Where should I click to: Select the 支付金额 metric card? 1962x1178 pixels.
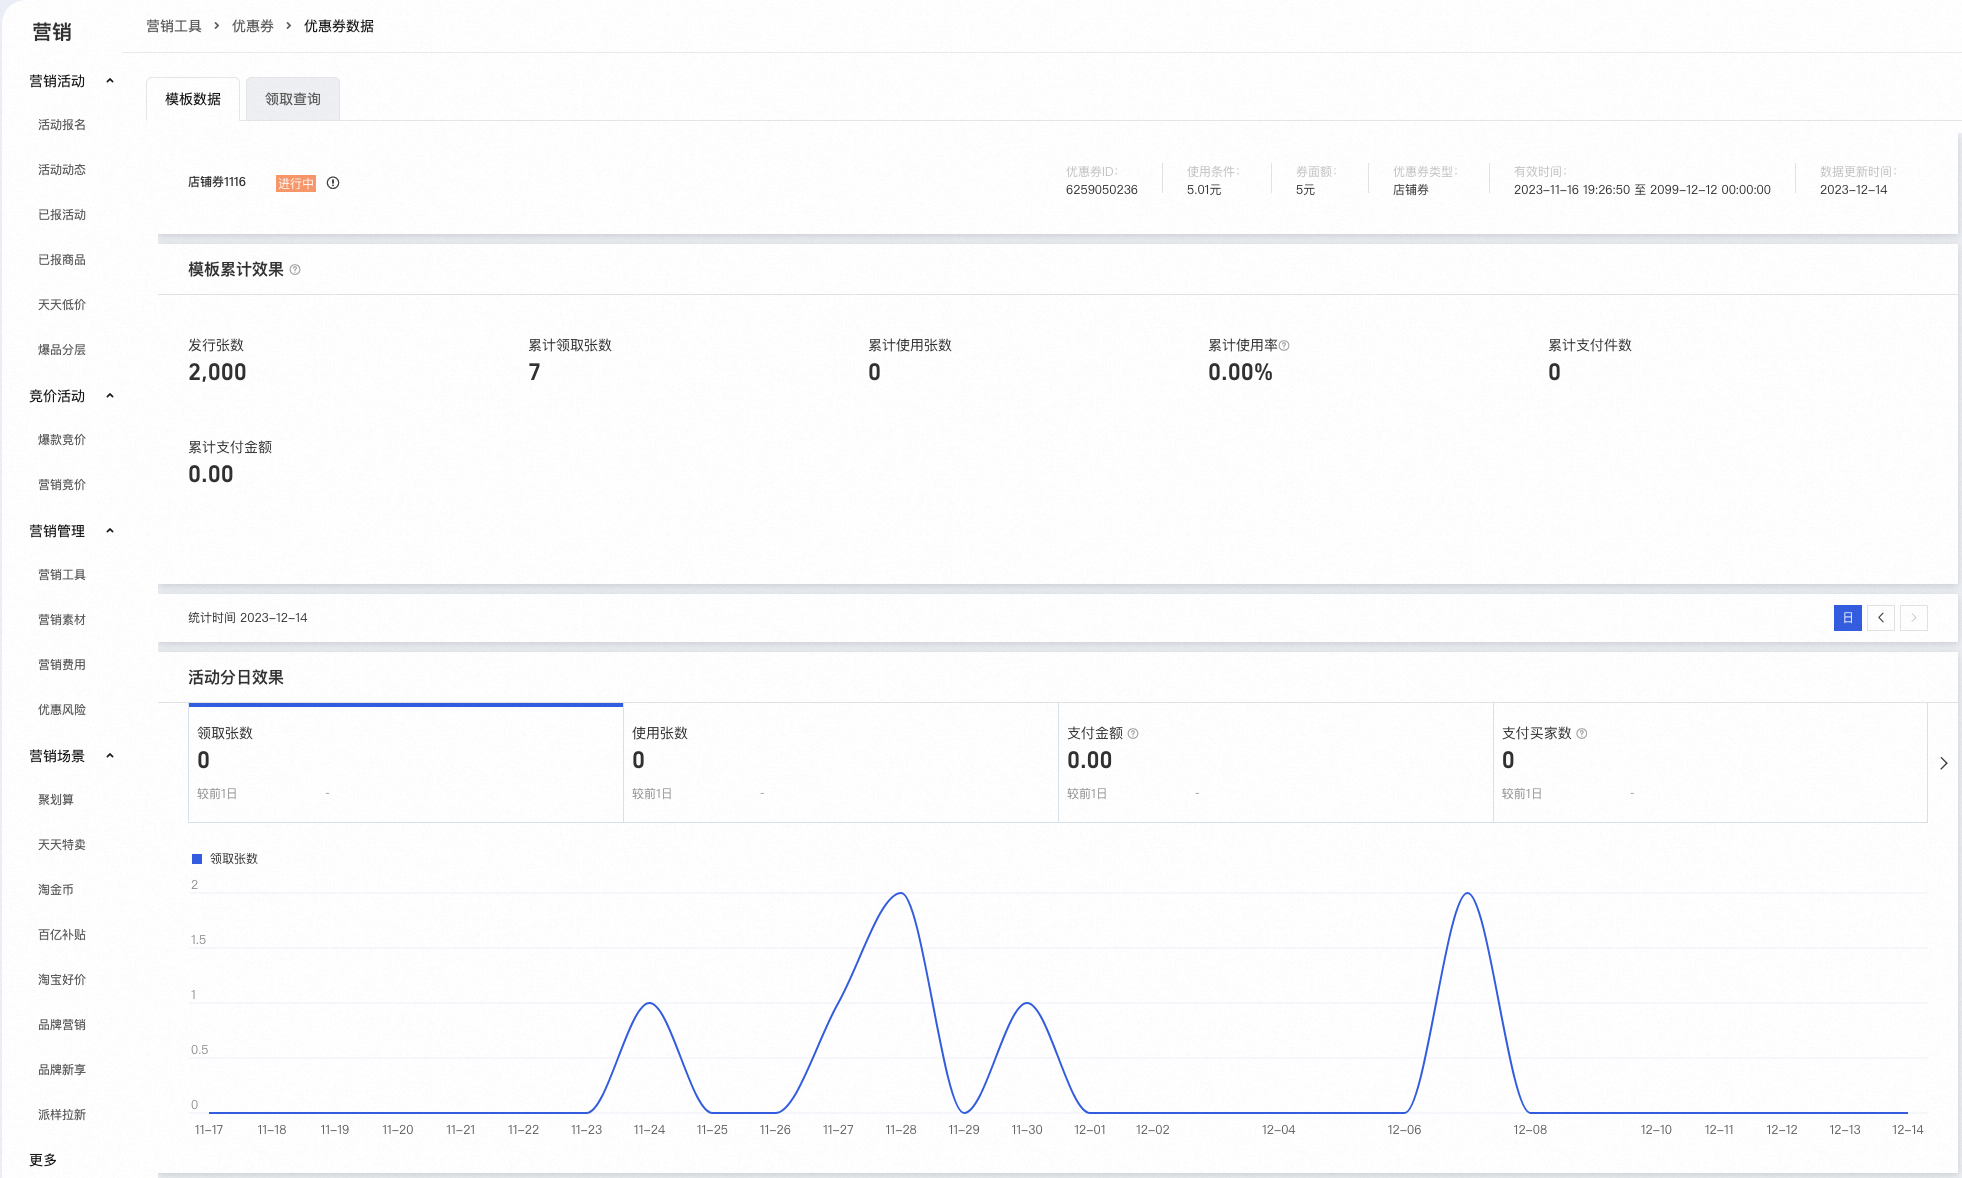1276,763
